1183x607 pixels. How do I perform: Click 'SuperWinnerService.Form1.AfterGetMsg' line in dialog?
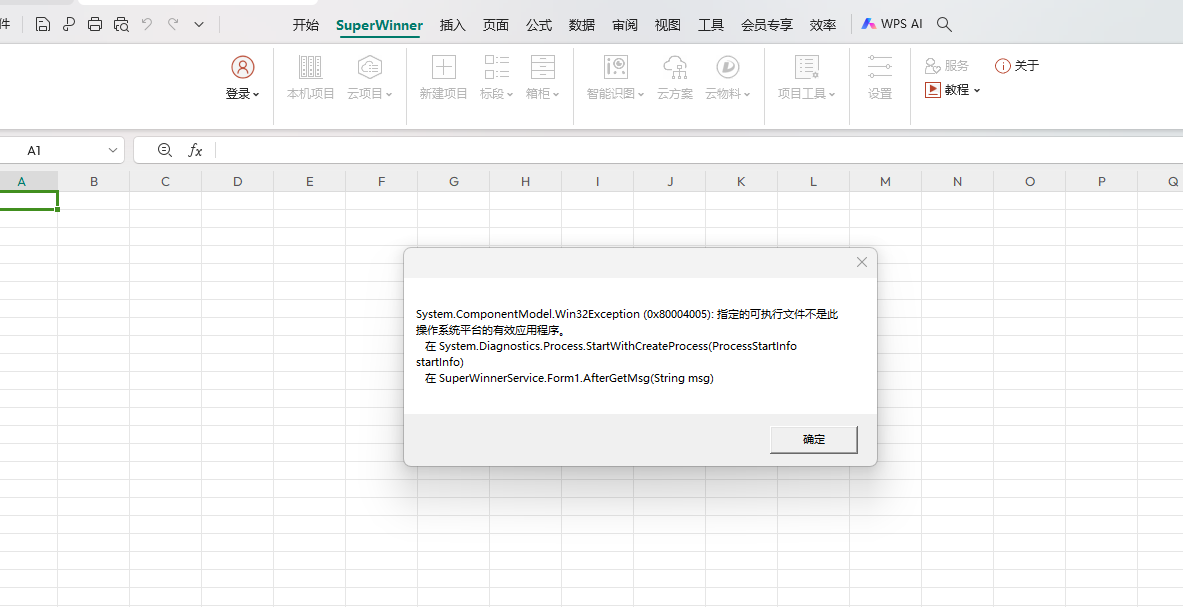click(x=569, y=378)
